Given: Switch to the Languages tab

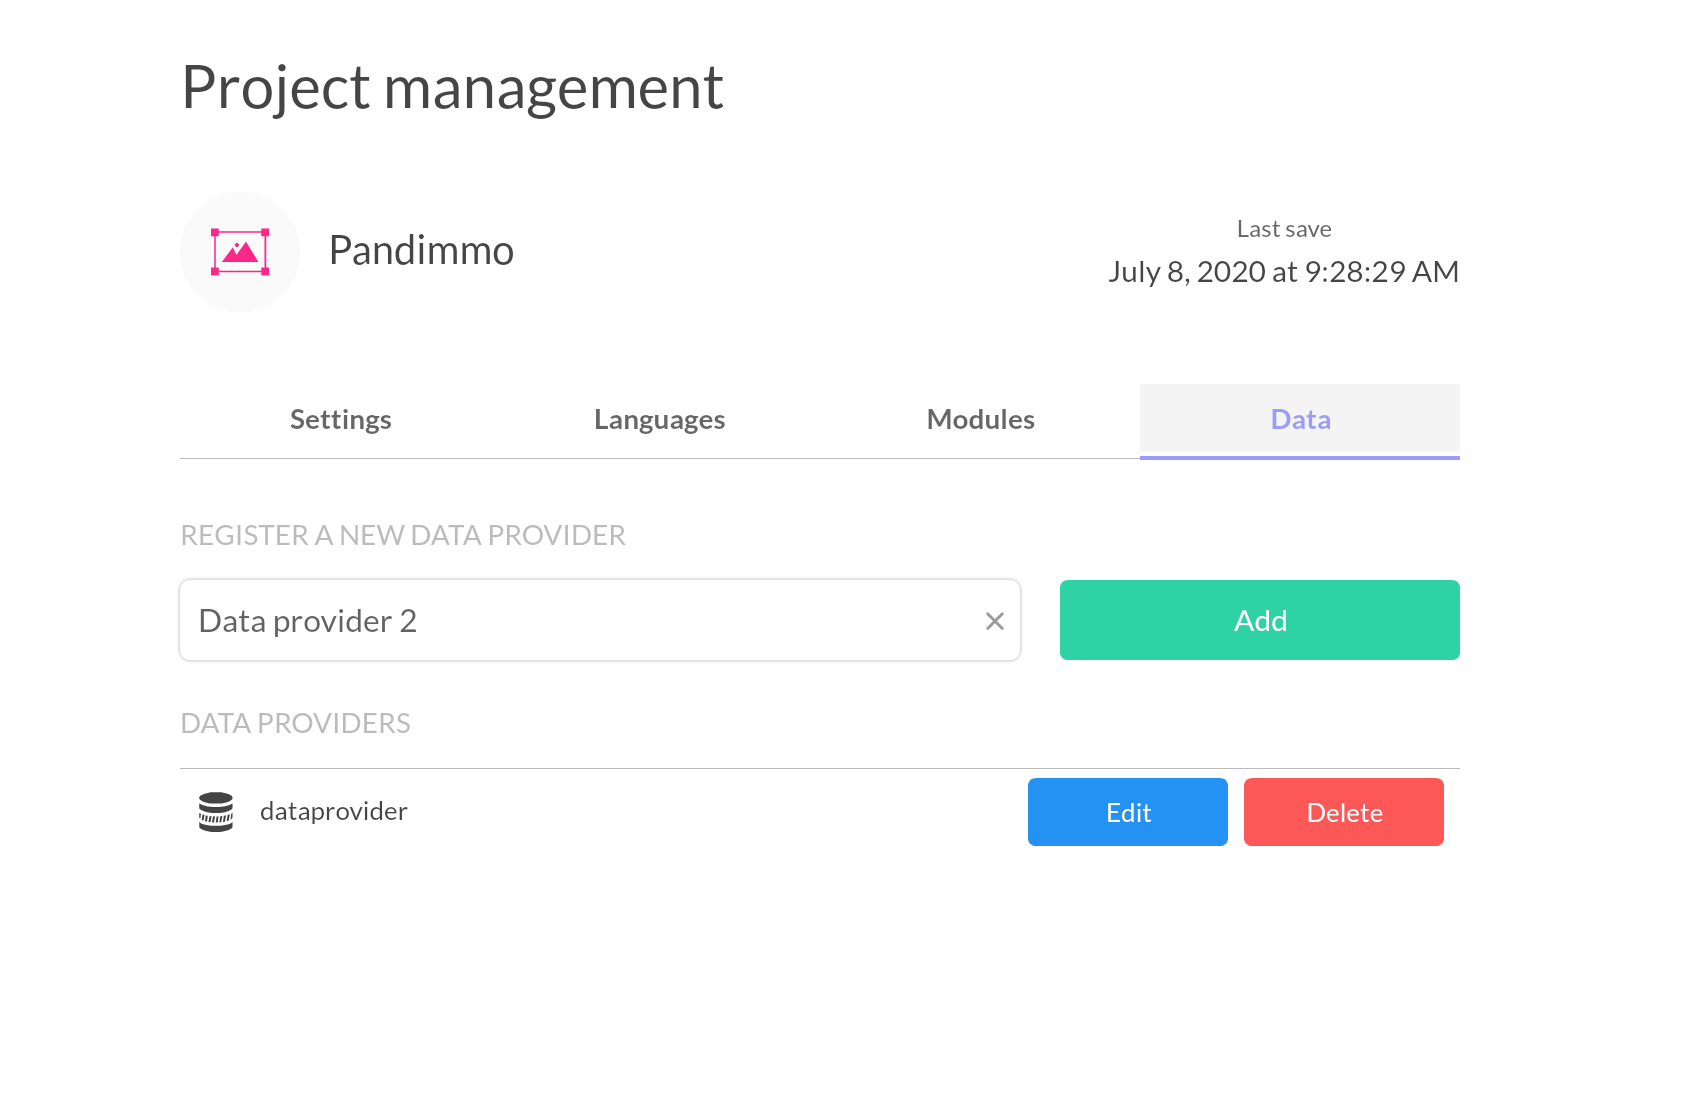Looking at the screenshot, I should point(660,420).
